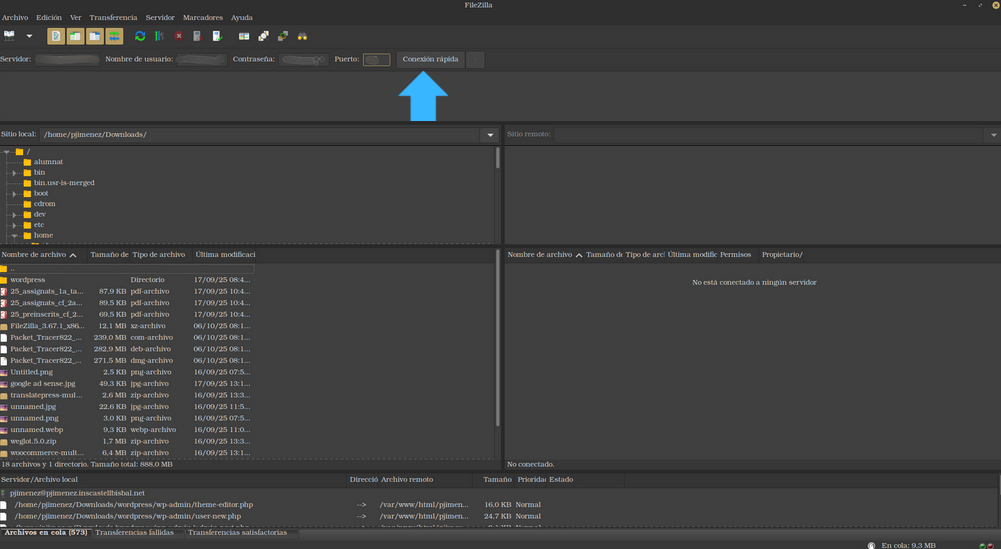Switch to the Transferencias fallidas tab

coord(134,533)
